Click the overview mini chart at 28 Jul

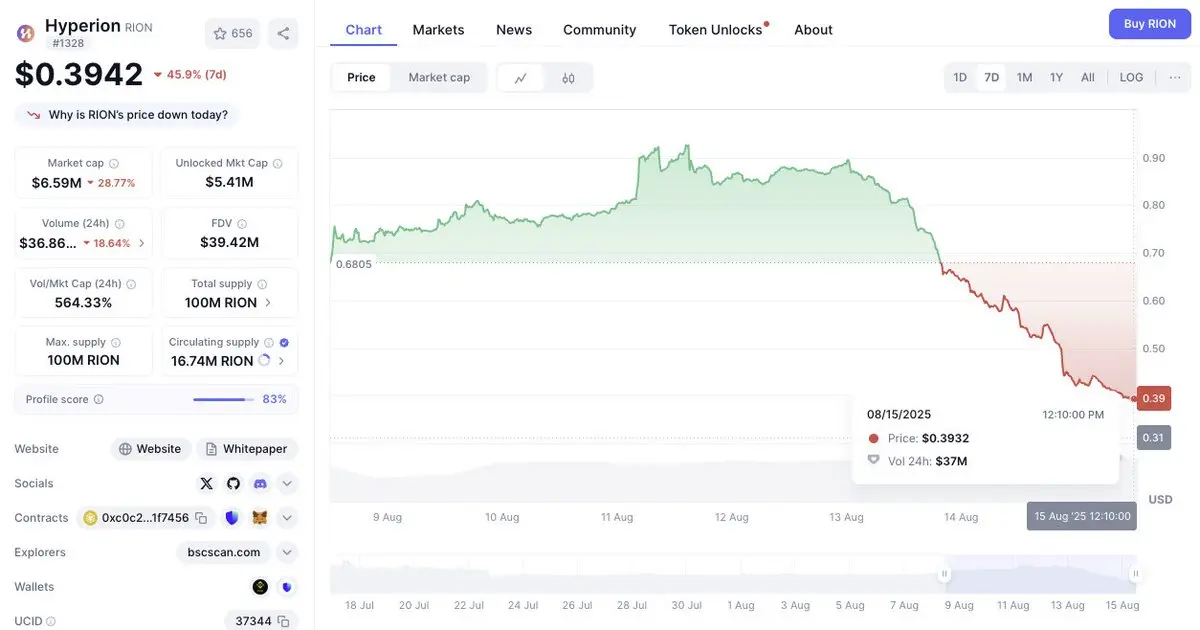pos(631,574)
